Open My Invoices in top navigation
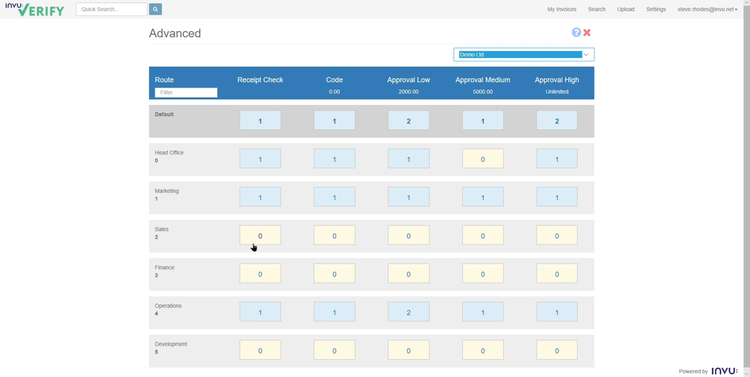 click(x=562, y=9)
